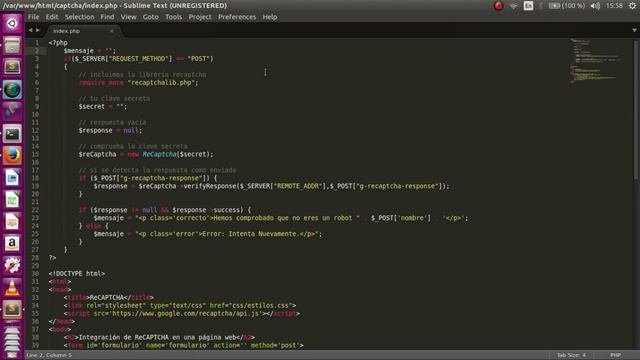Image resolution: width=640 pixels, height=360 pixels.
Task: Go to previous tab with left arrow
Action: pyautogui.click(x=30, y=30)
